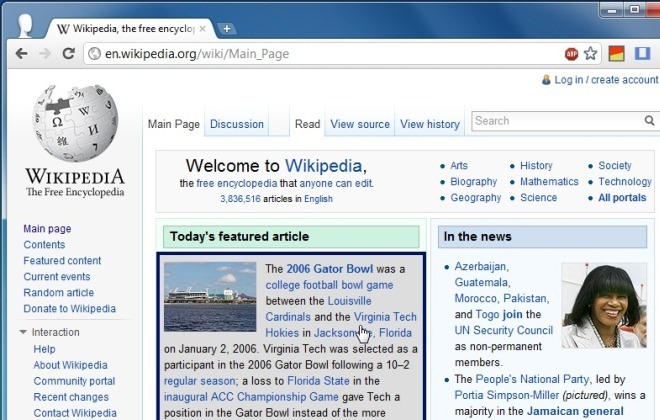Click the UN Security Council link
Screen dimensions: 660x420
(x=503, y=330)
